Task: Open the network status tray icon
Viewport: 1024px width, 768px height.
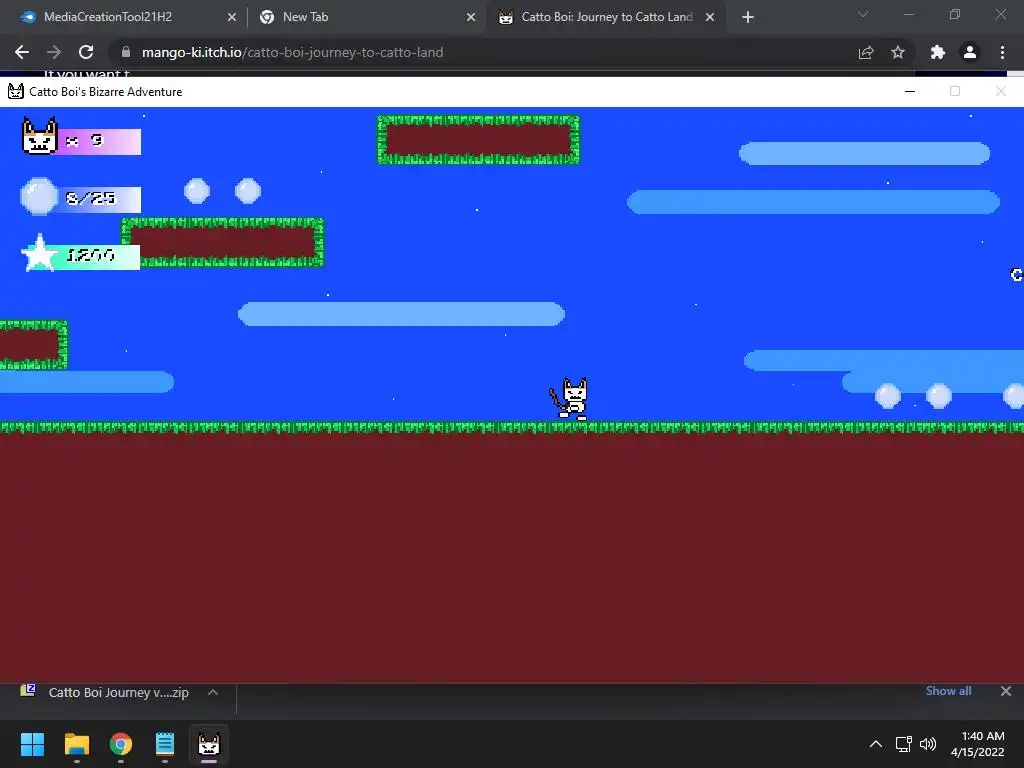Action: point(904,744)
